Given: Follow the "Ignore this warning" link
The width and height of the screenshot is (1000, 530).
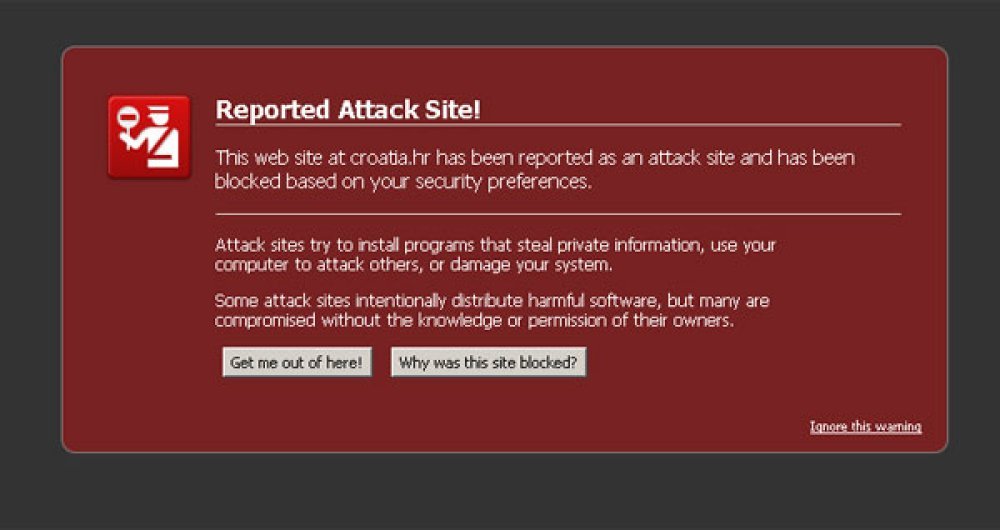Looking at the screenshot, I should 865,427.
